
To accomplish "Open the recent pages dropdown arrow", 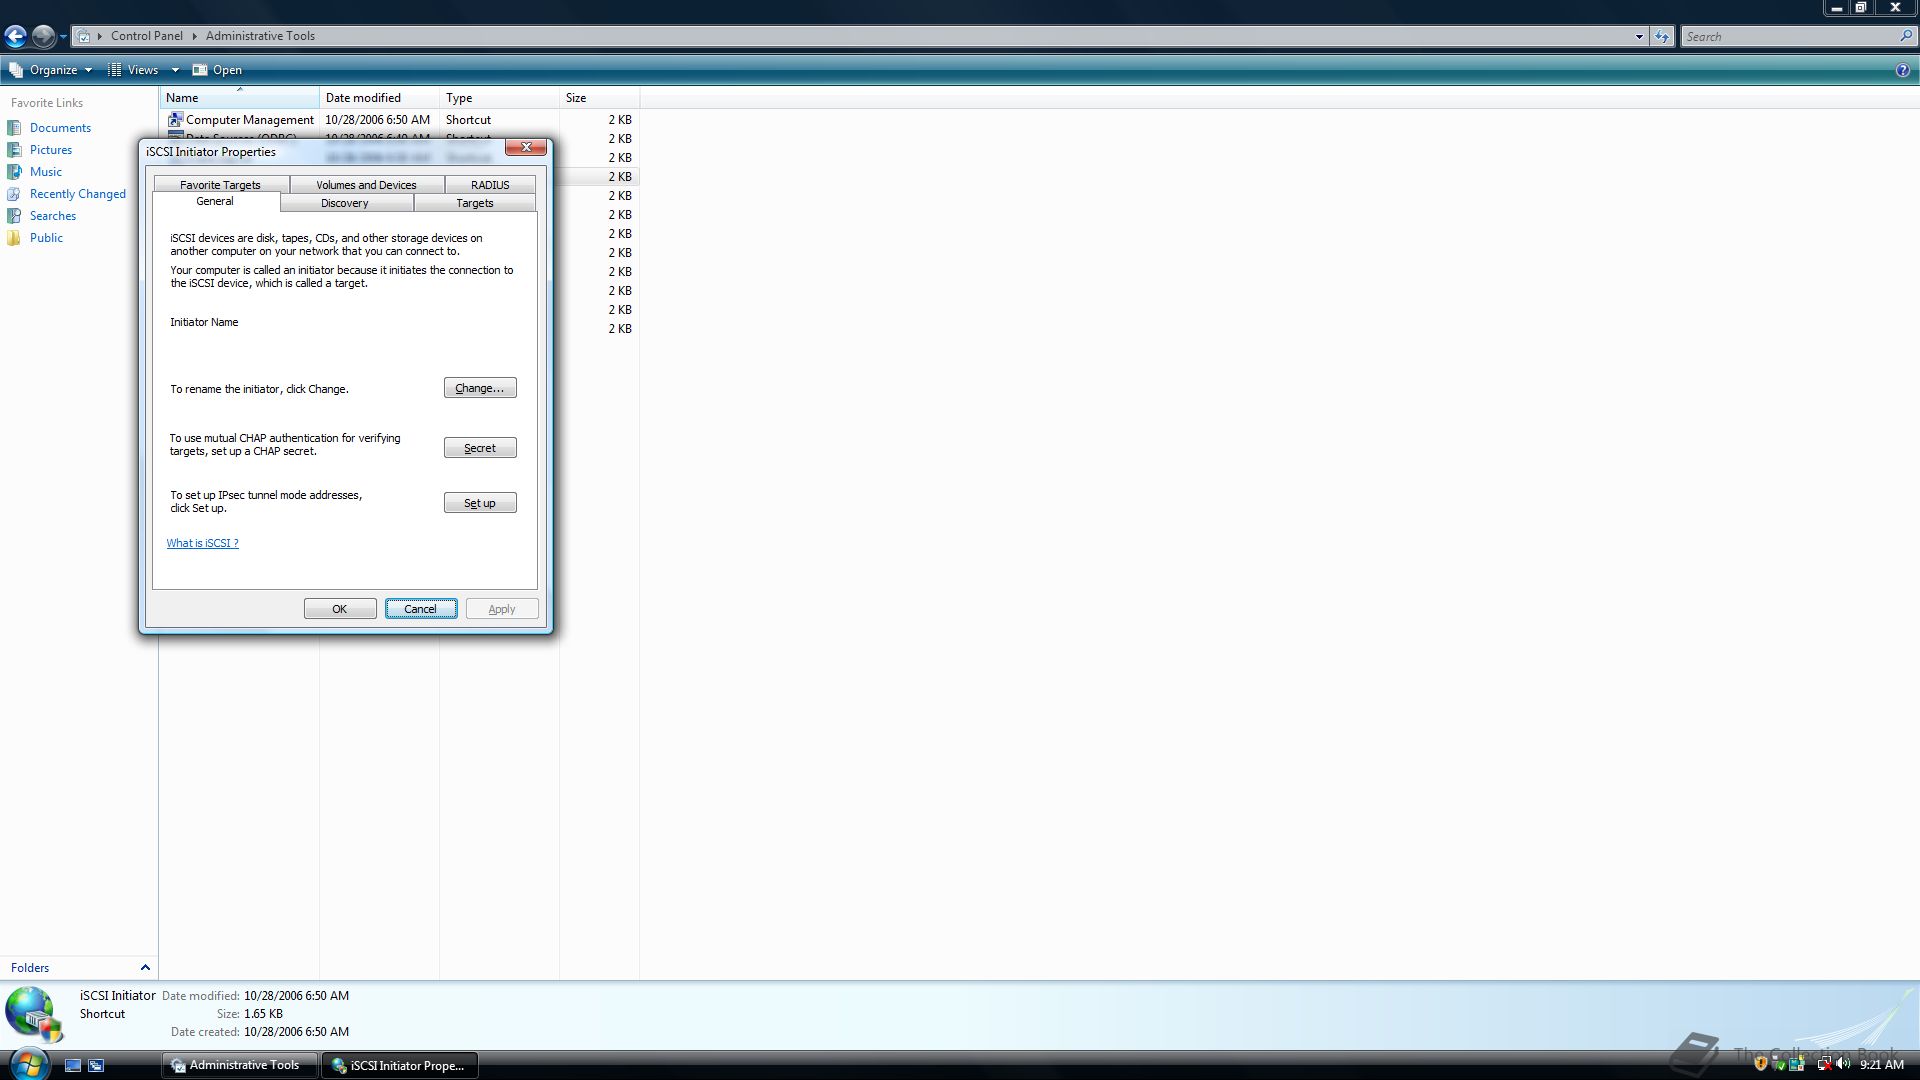I will click(x=63, y=37).
